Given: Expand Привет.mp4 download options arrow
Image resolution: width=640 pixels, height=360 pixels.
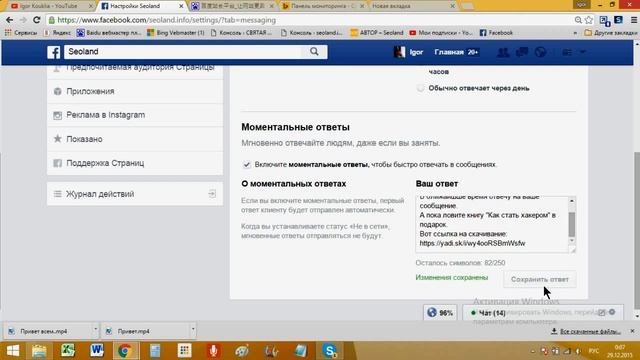Looking at the screenshot, I should [193, 329].
